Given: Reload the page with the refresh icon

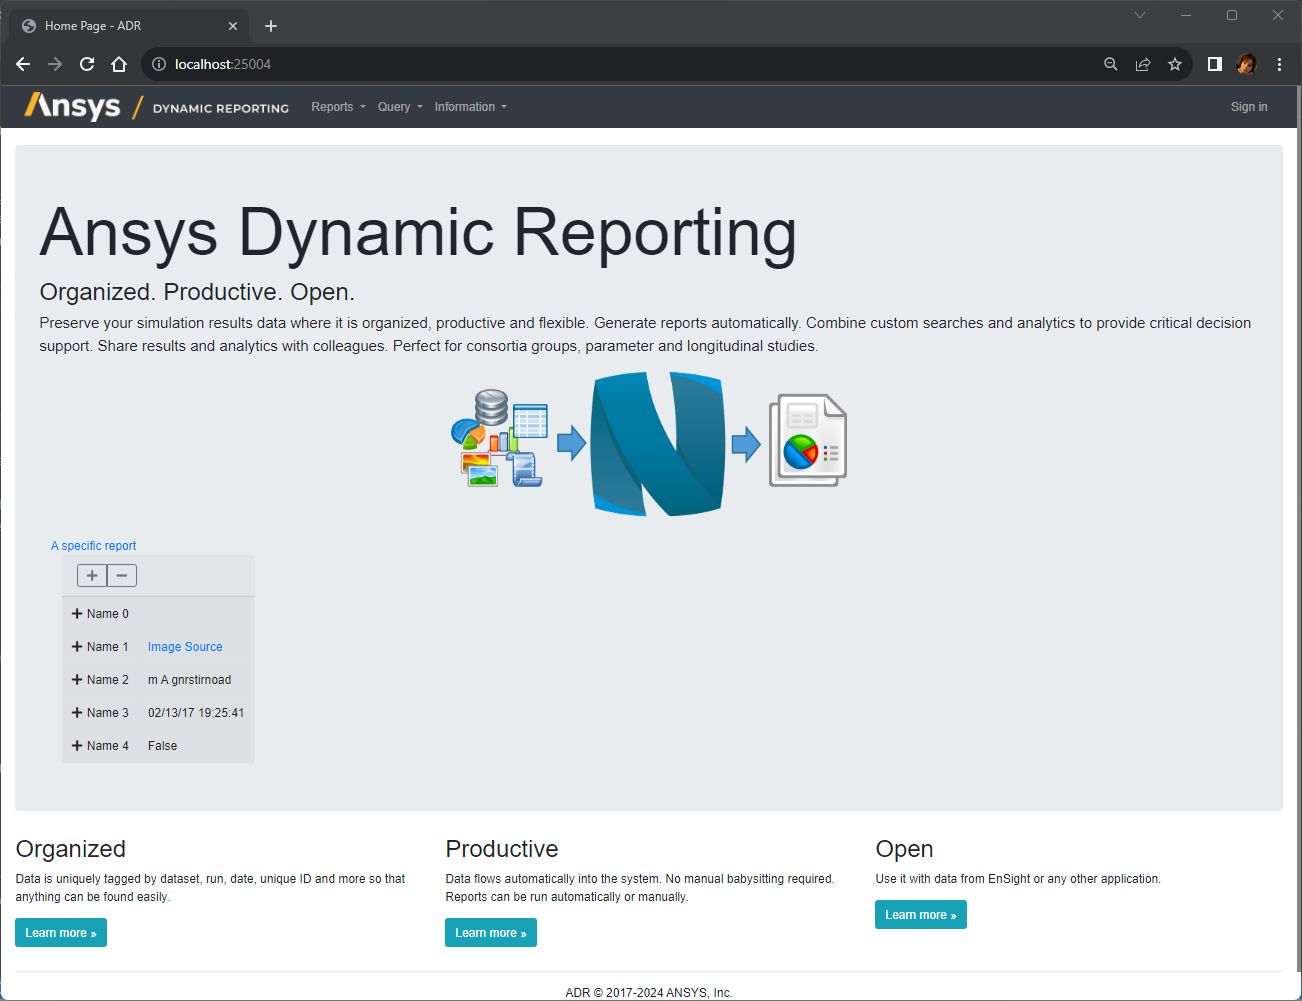Looking at the screenshot, I should [87, 64].
